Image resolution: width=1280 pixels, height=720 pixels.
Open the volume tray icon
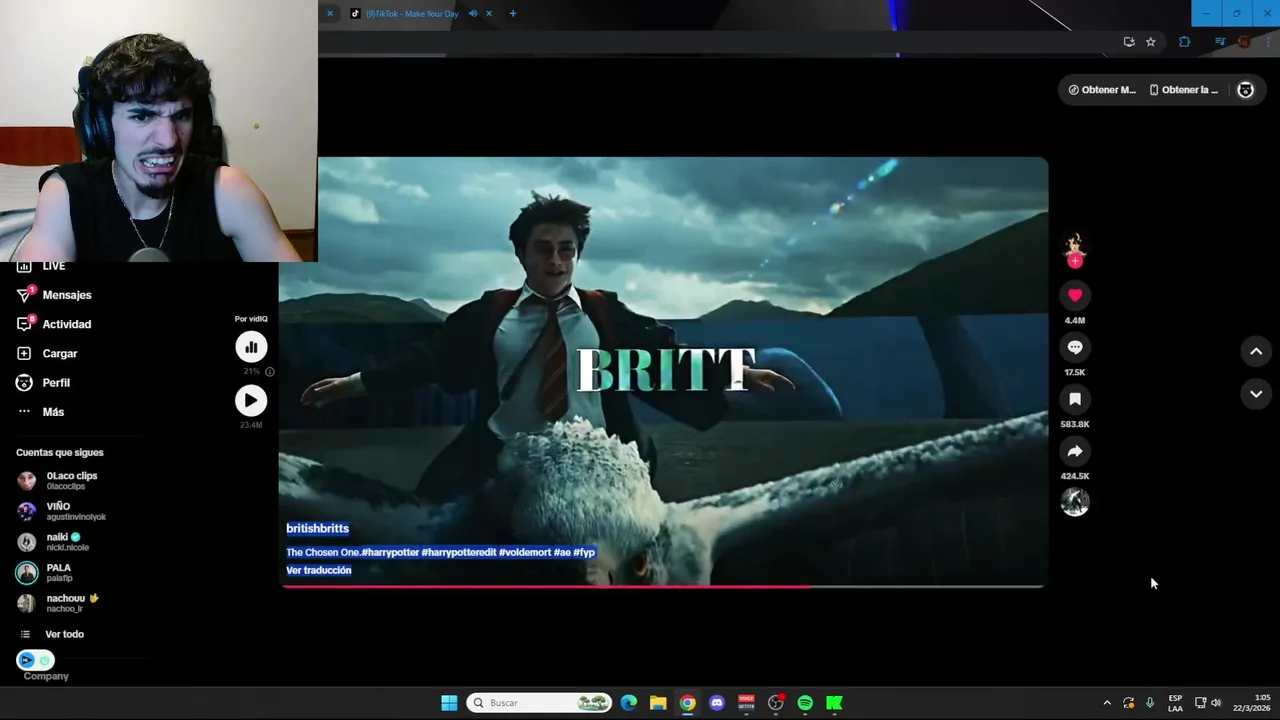tap(1216, 703)
